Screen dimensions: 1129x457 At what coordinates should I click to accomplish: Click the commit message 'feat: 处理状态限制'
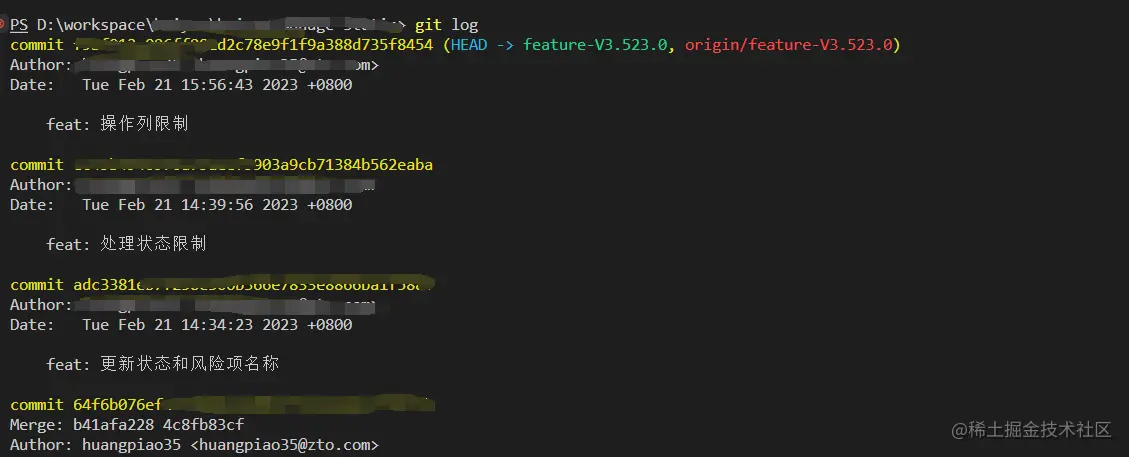[126, 245]
